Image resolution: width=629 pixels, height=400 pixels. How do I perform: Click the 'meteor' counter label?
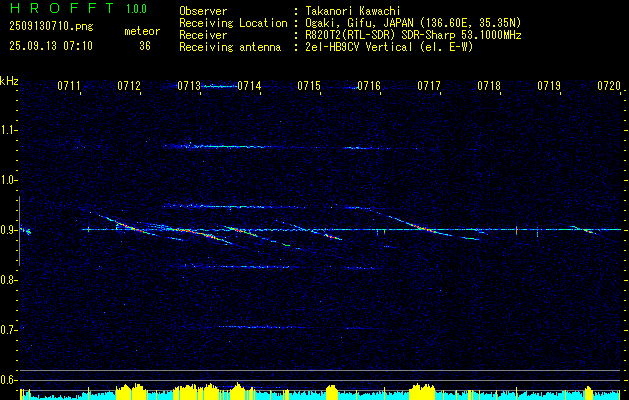(x=142, y=31)
